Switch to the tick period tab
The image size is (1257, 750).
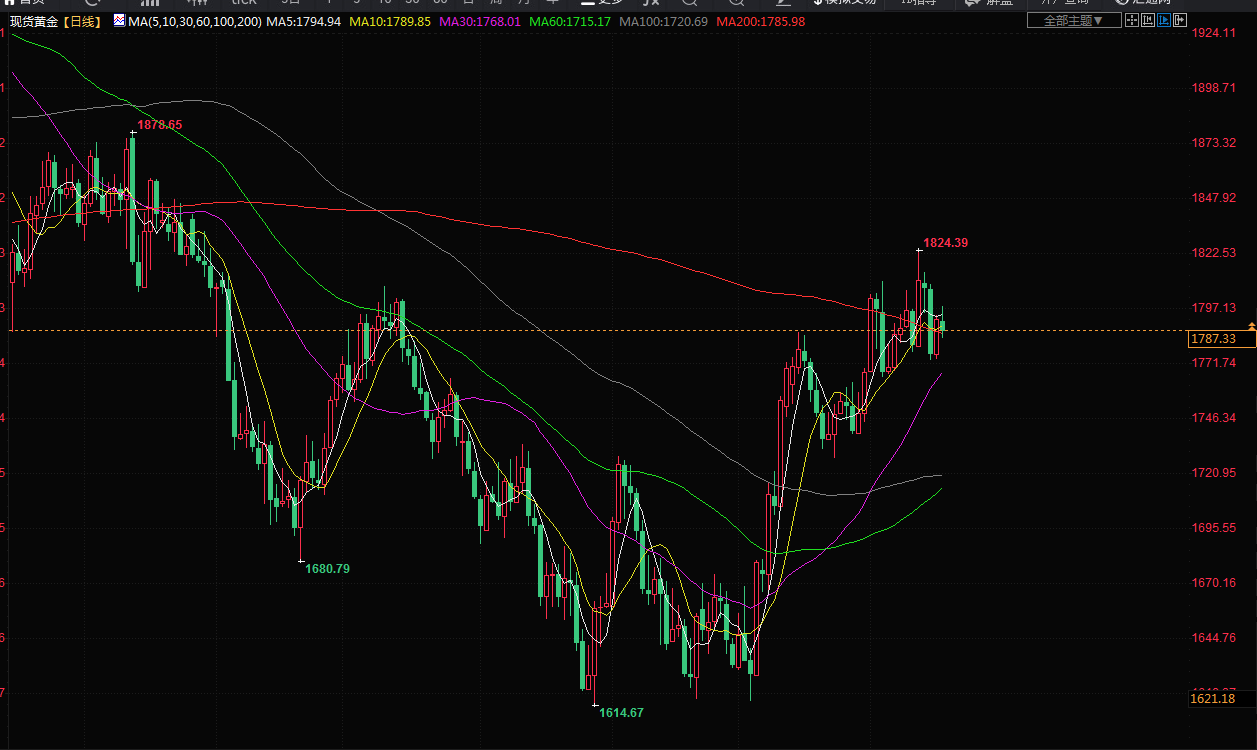click(x=243, y=3)
